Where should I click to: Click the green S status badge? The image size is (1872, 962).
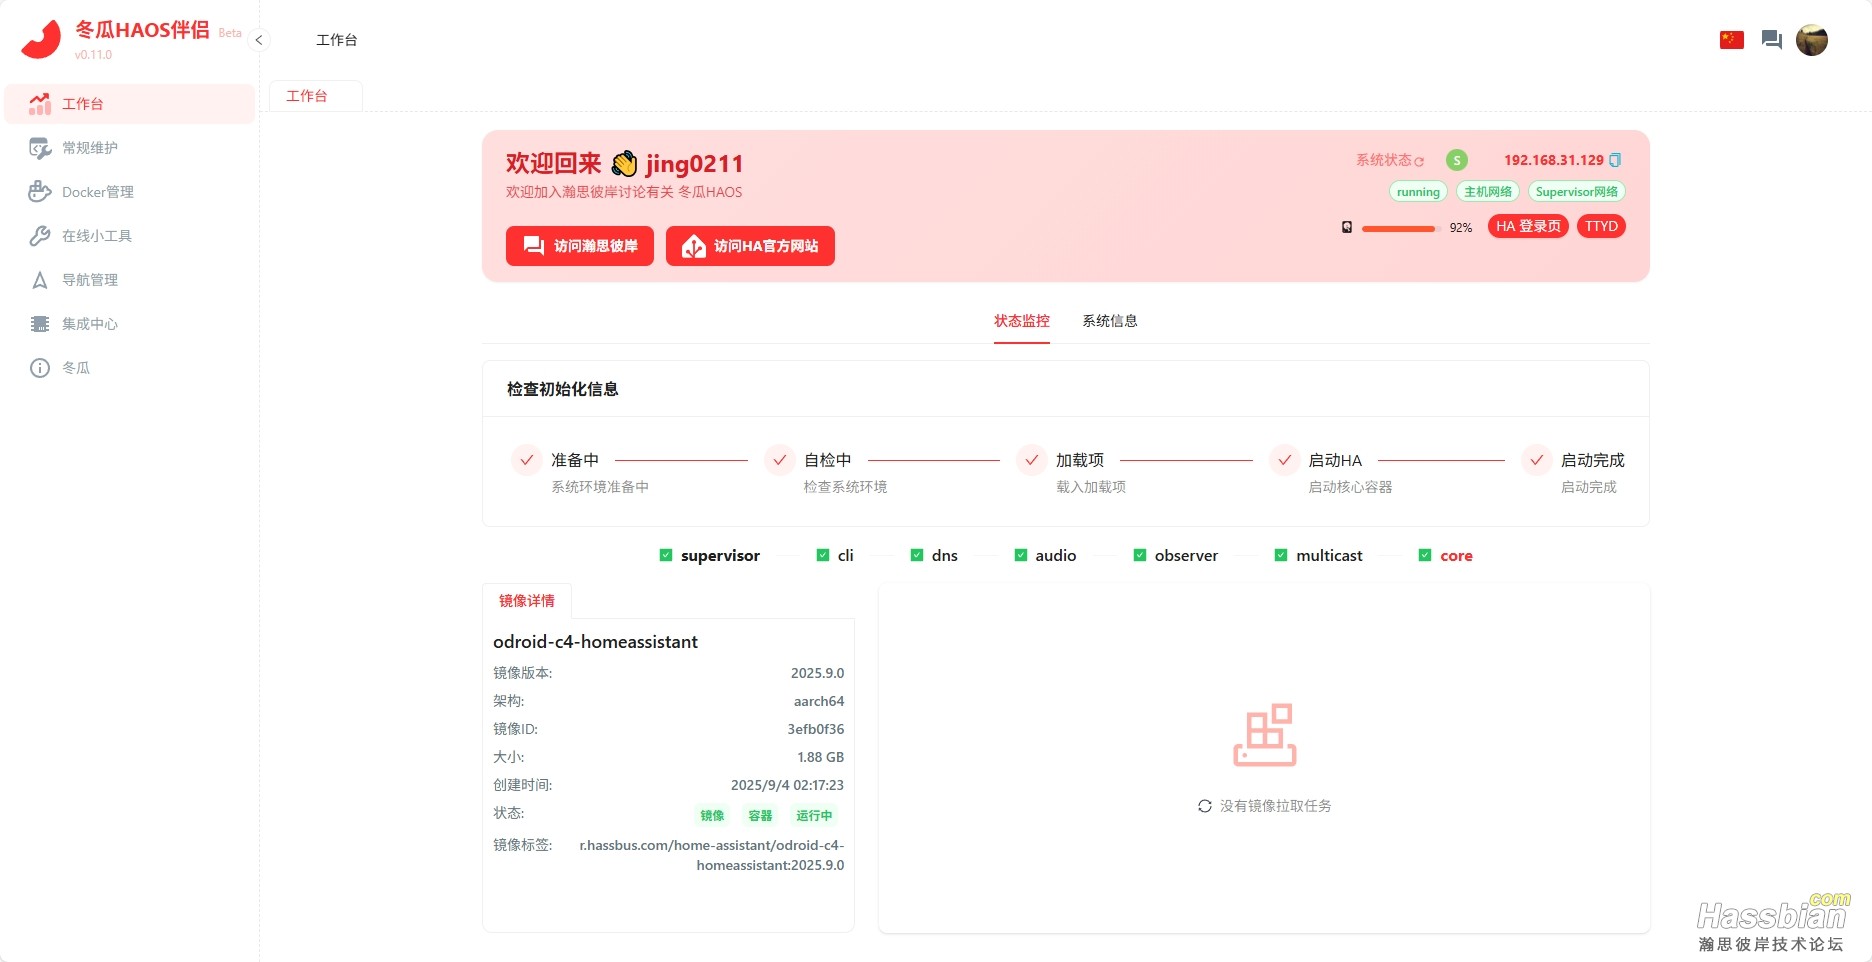point(1457,160)
